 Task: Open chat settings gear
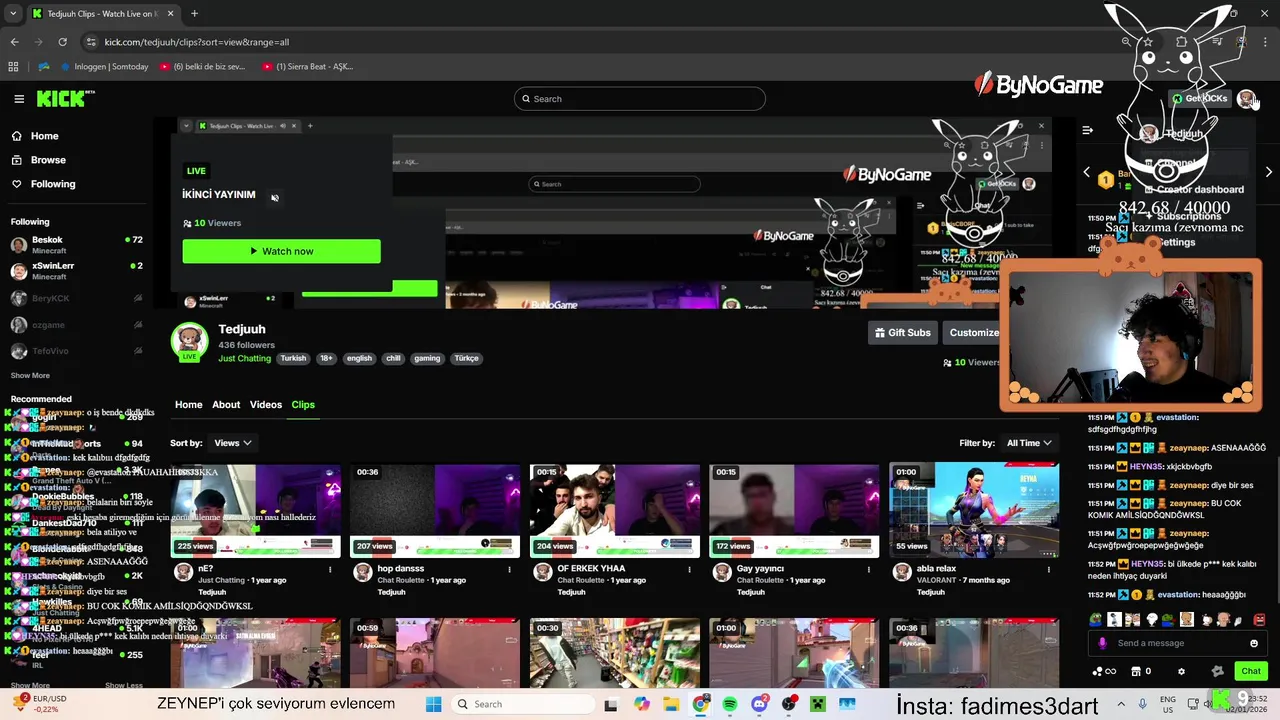1181,671
